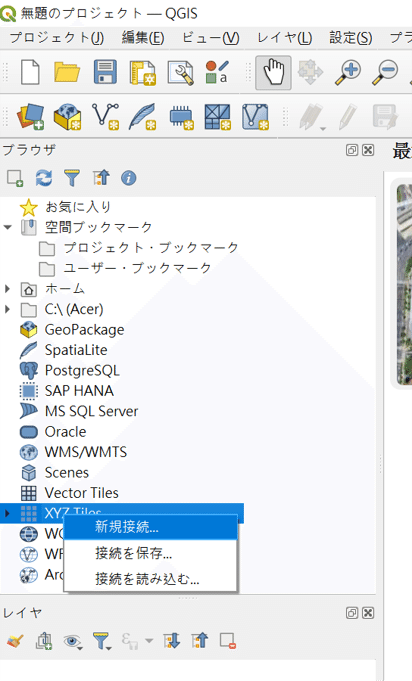Open manage map themes eye icon
Viewport: 412px width, 681px height.
[x=73, y=641]
